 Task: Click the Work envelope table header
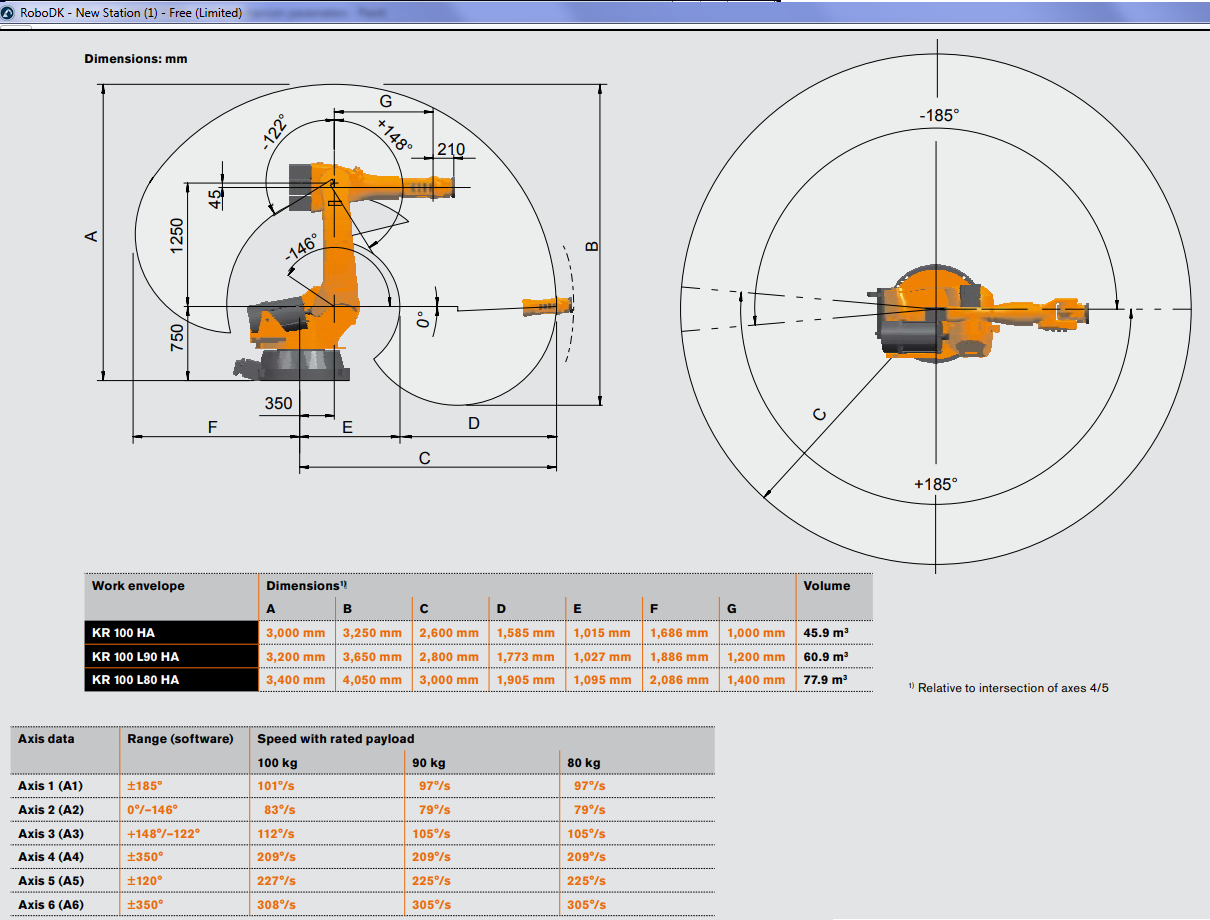click(138, 586)
